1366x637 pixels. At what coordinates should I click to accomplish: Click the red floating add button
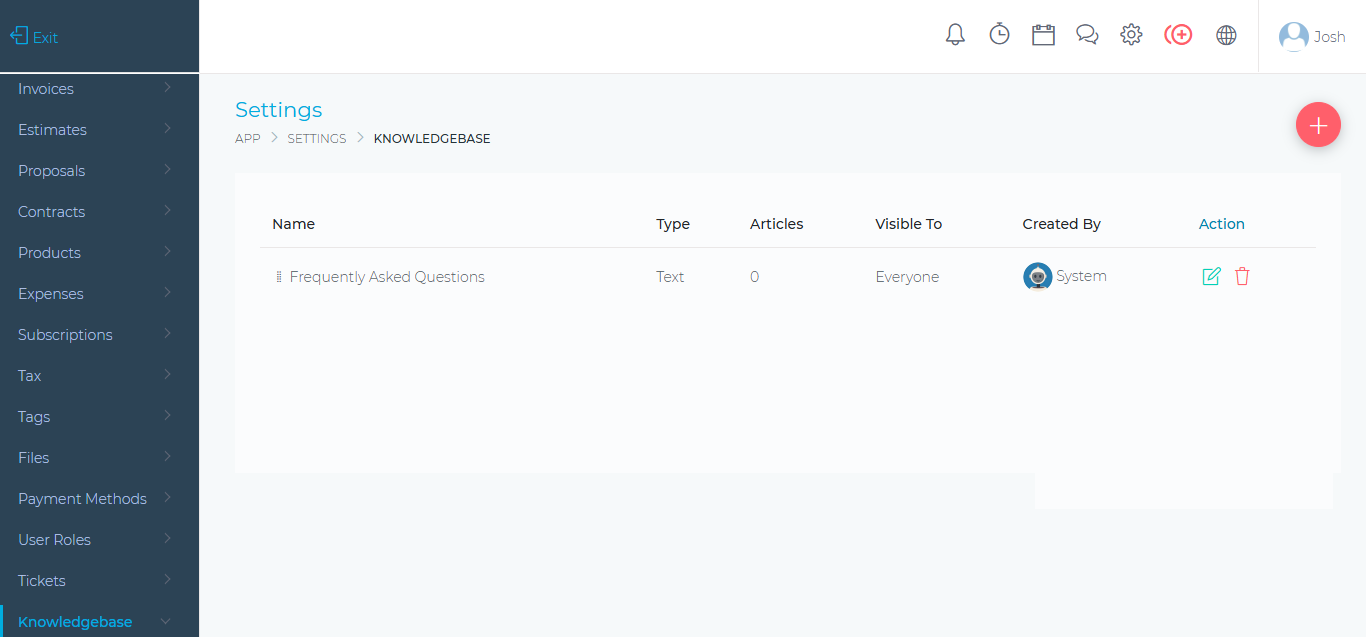(x=1318, y=125)
